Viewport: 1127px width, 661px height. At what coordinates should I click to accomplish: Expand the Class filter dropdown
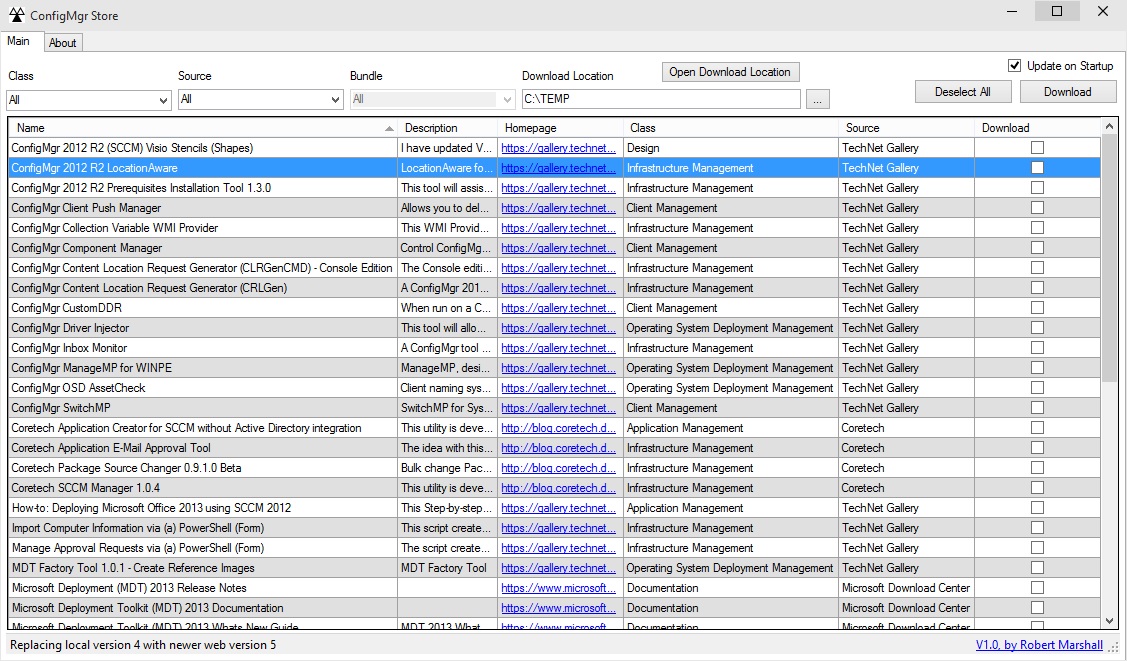[x=164, y=100]
